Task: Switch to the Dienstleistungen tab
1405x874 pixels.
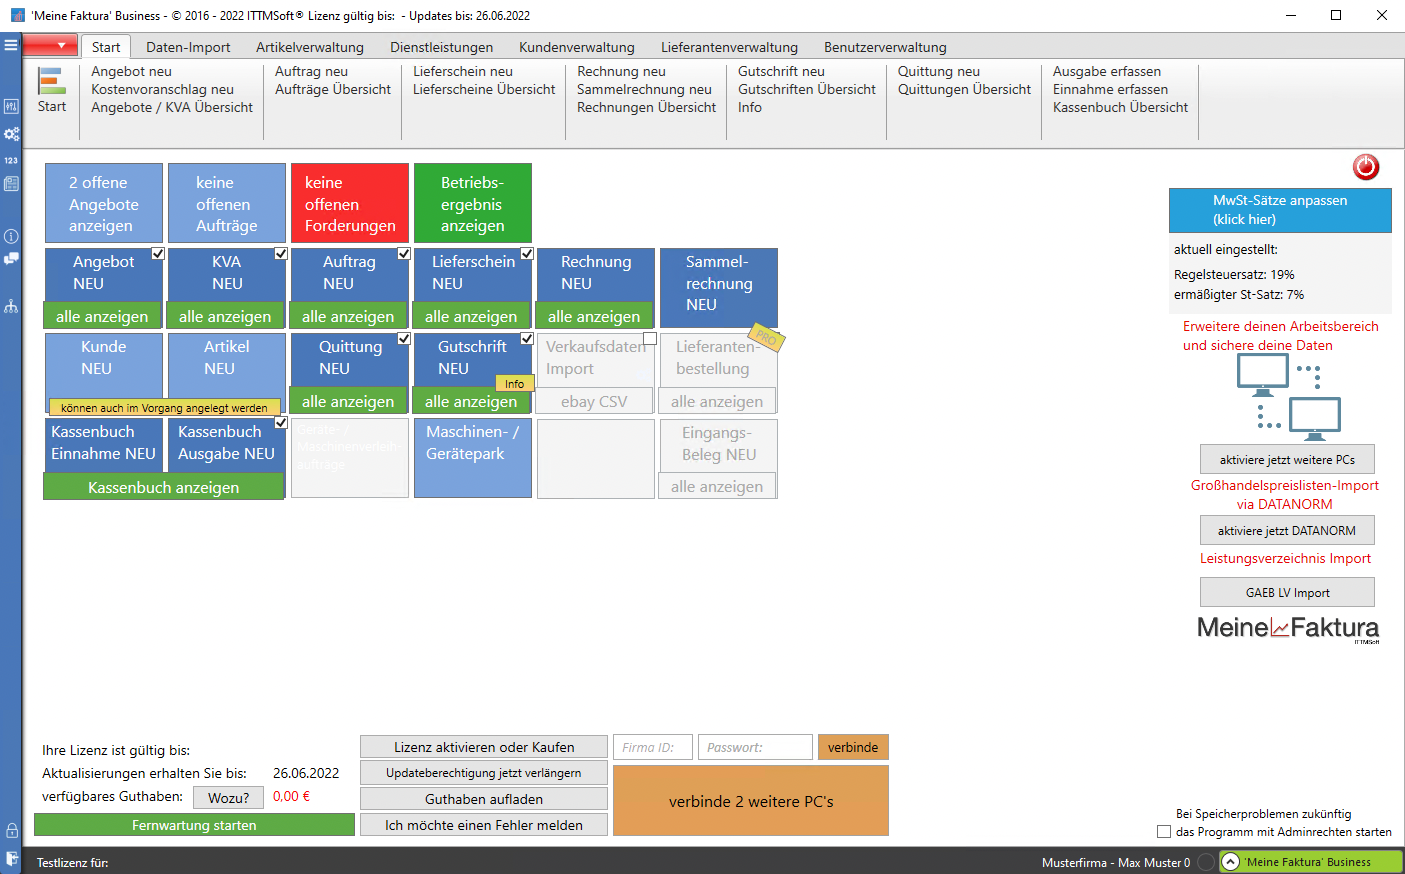Action: (x=441, y=47)
